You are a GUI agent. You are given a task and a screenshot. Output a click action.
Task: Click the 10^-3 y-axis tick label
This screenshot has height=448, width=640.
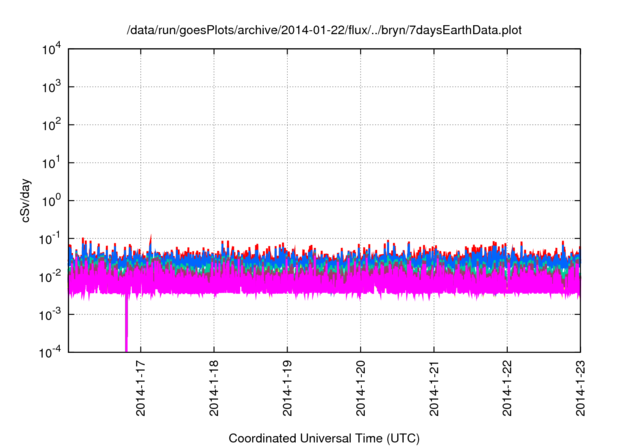coord(50,314)
